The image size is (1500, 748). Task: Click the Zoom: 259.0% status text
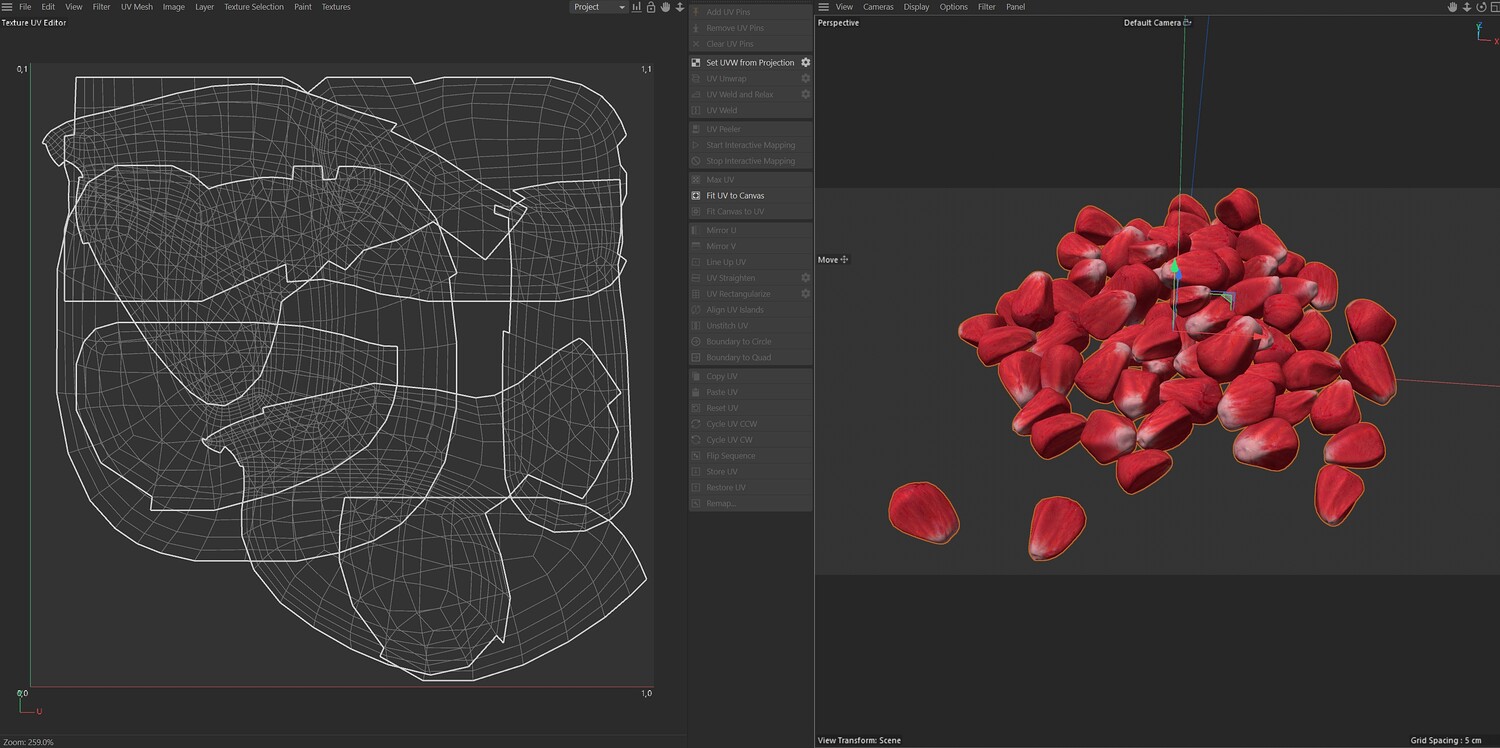coord(28,742)
